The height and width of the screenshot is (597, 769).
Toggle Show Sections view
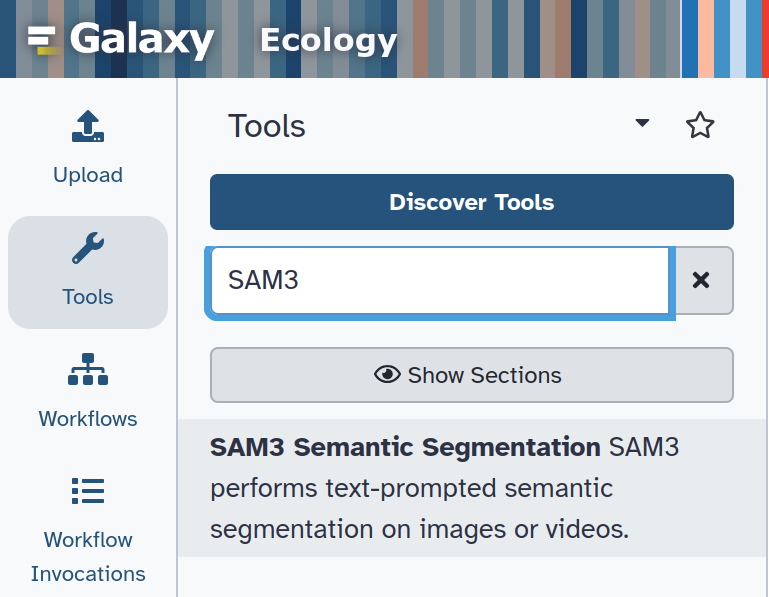(x=472, y=375)
